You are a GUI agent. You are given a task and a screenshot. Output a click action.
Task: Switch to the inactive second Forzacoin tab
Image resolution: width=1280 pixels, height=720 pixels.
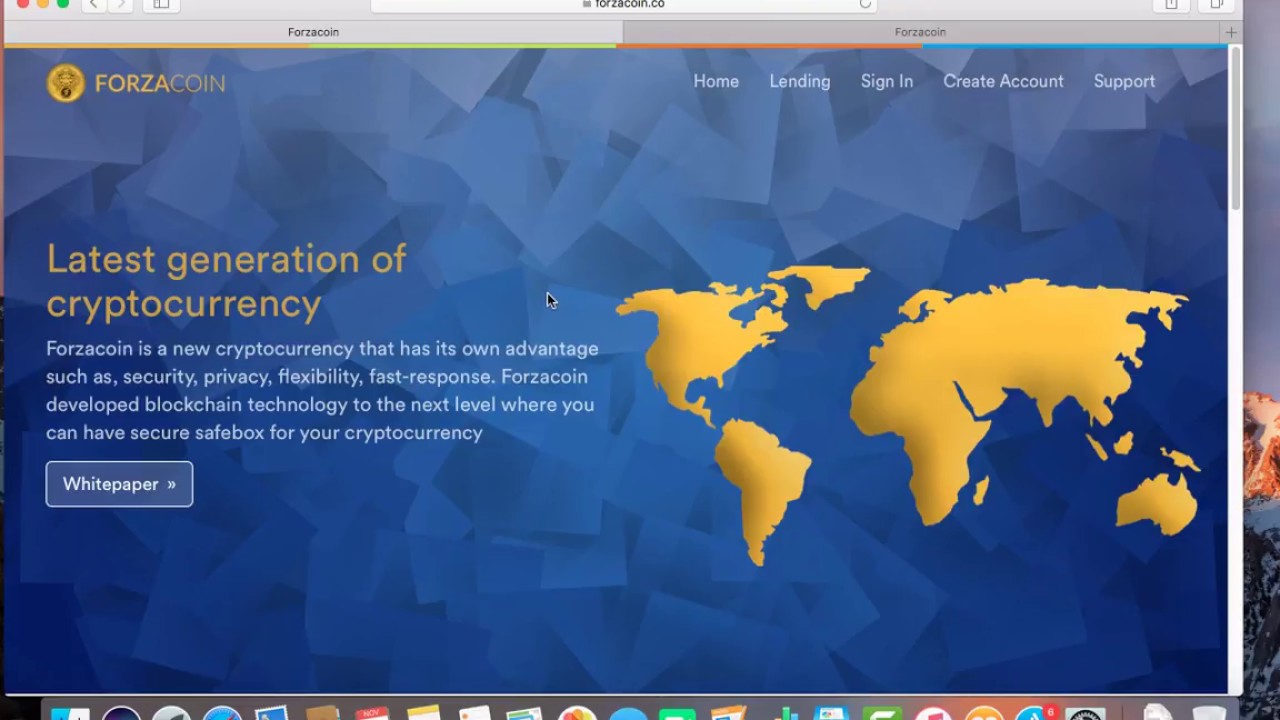tap(920, 32)
